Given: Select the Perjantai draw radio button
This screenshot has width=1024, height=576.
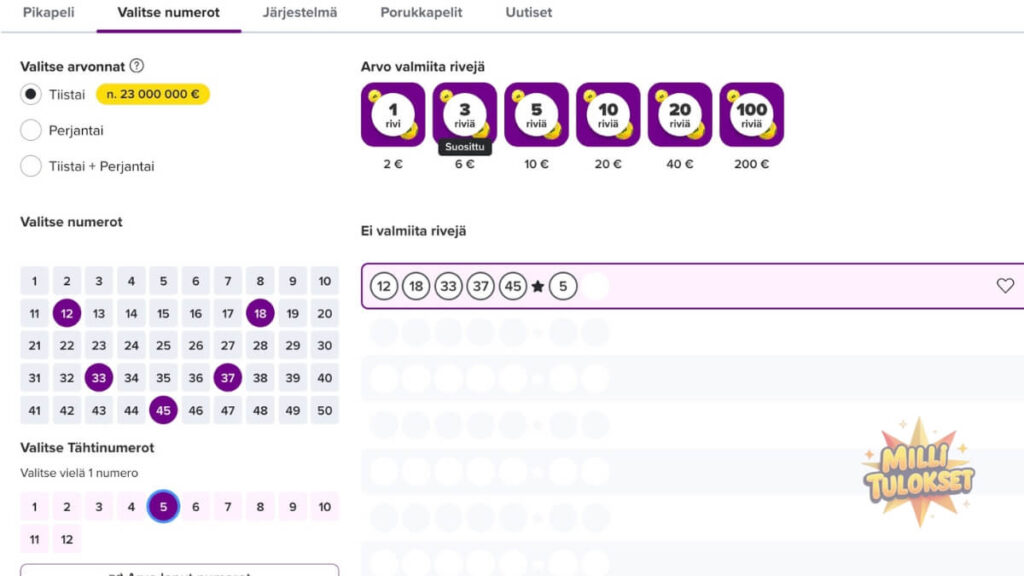Looking at the screenshot, I should point(31,130).
